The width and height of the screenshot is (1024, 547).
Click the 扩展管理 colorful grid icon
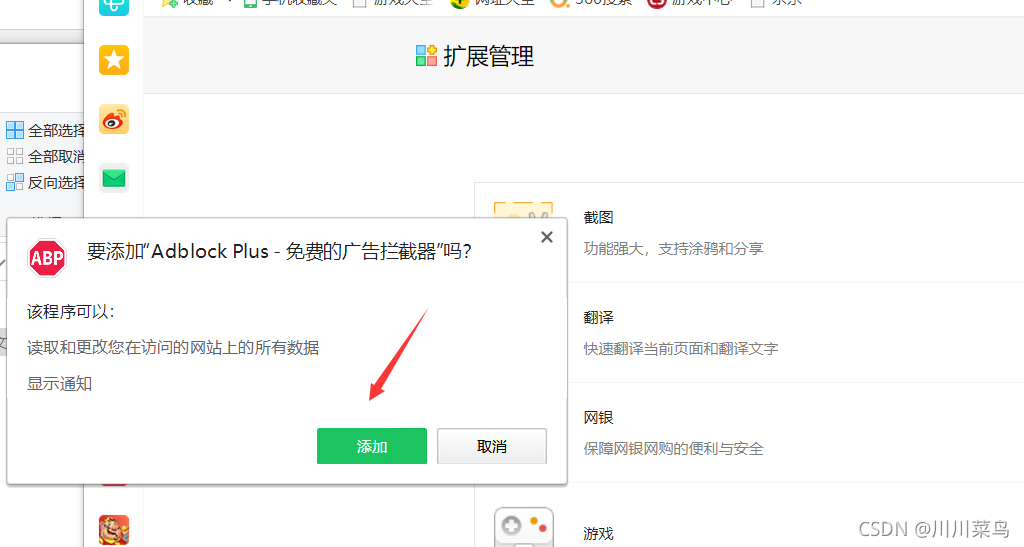[426, 55]
